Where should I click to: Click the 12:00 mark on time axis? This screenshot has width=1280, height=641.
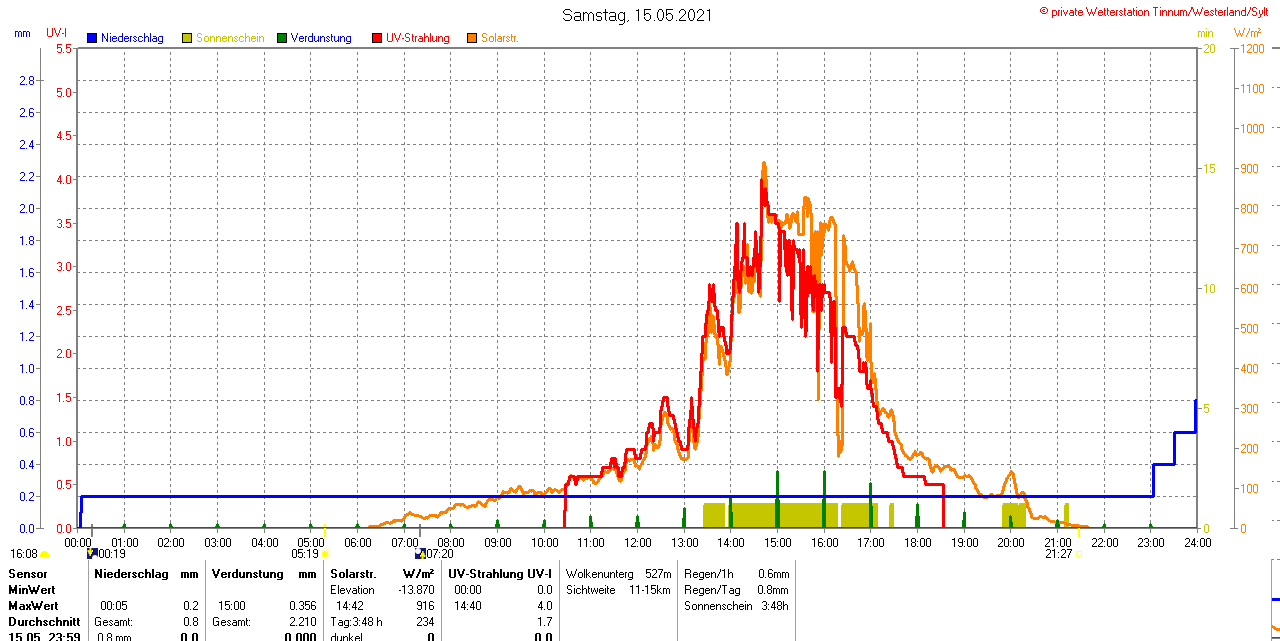[637, 542]
